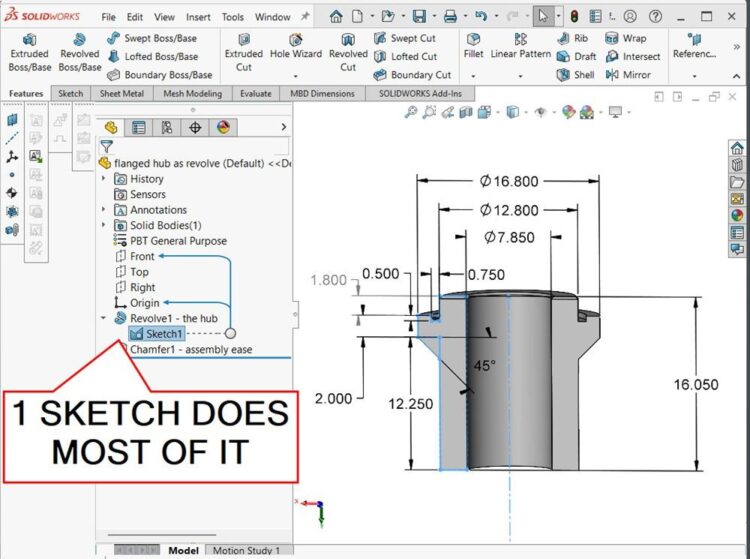Viewport: 750px width, 559px height.
Task: Use the Intersect feature tool
Action: (633, 56)
